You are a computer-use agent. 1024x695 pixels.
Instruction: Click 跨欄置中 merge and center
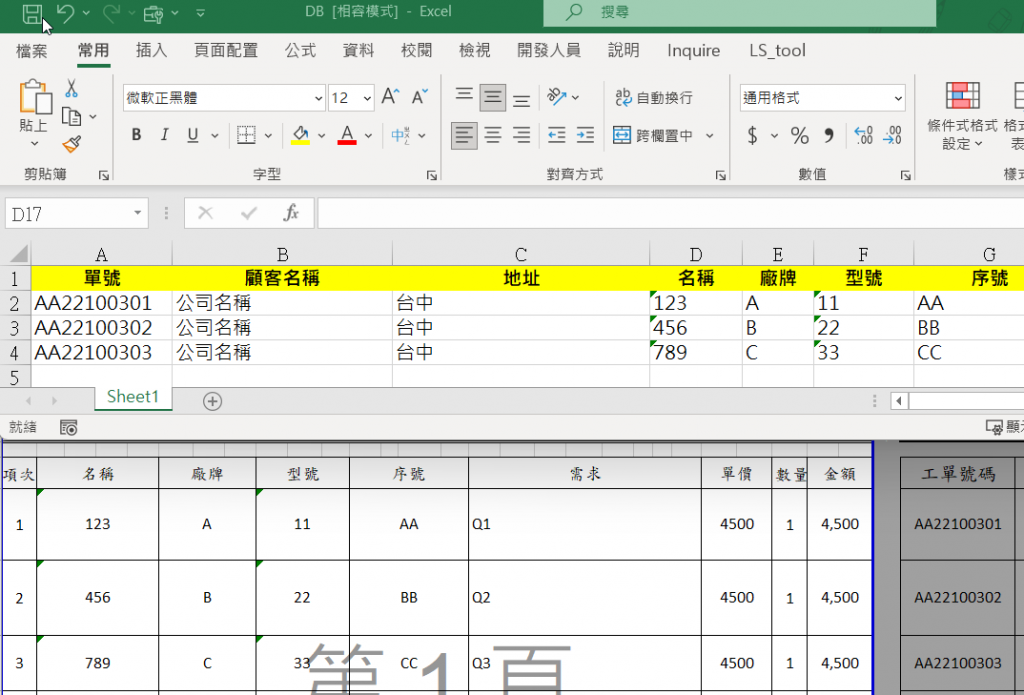tap(652, 136)
